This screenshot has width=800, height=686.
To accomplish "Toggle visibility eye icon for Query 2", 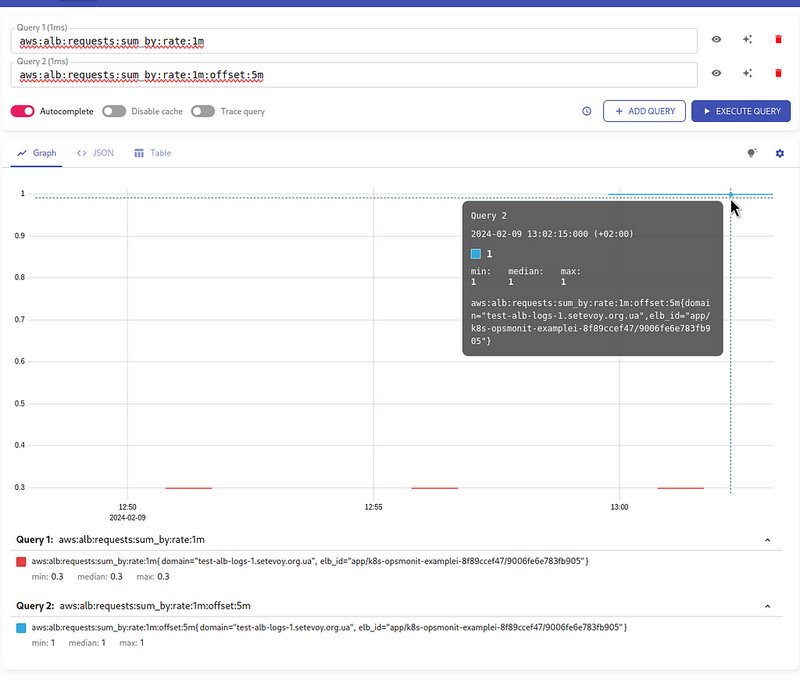I will (716, 74).
